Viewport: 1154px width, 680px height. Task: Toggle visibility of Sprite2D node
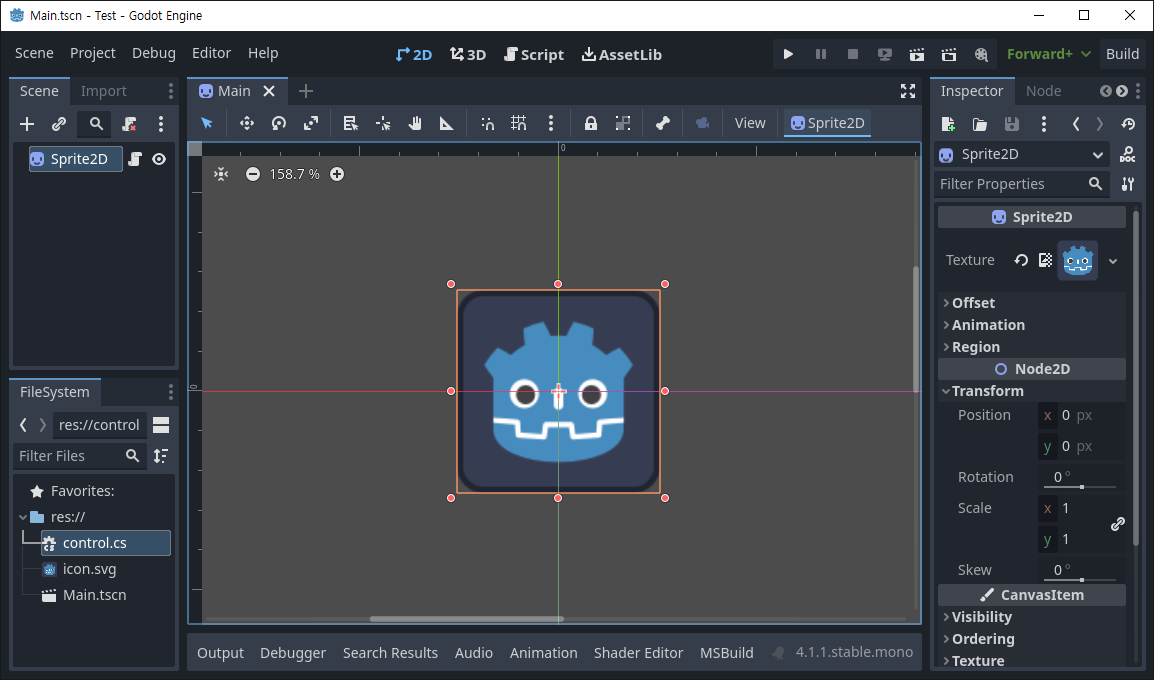(159, 159)
